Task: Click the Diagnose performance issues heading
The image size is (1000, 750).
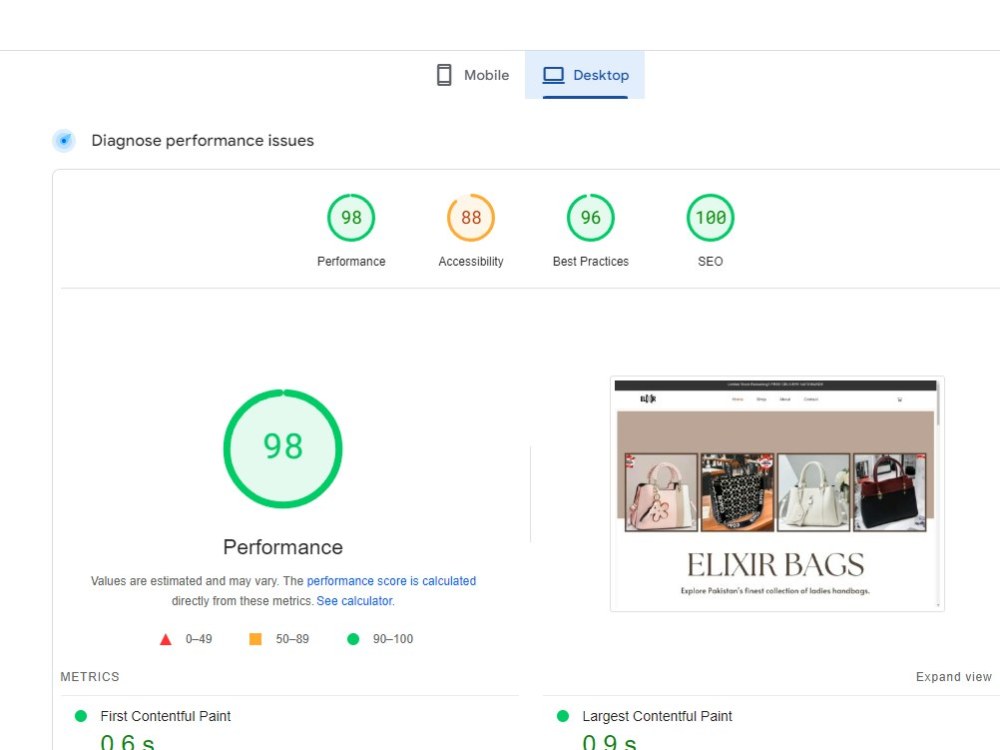Action: pyautogui.click(x=203, y=140)
